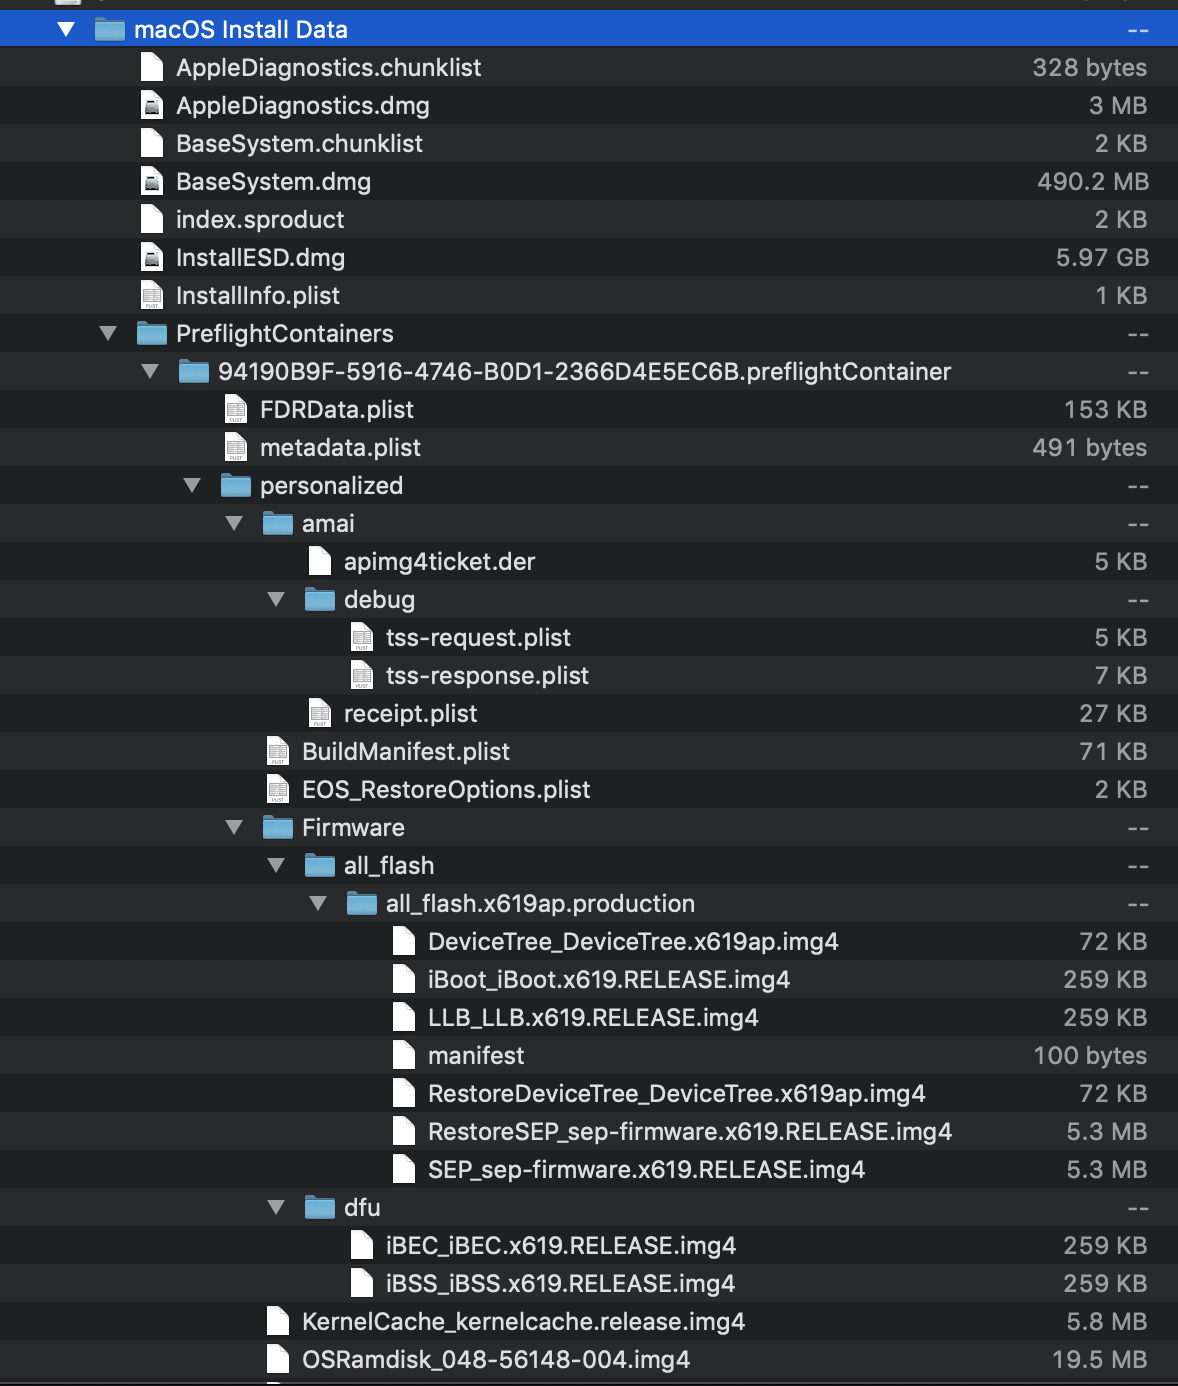Click the debug folder icon

click(320, 600)
